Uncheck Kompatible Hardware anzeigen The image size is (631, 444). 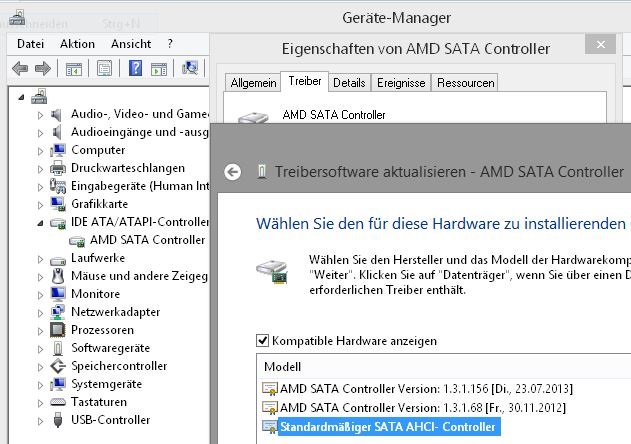pyautogui.click(x=262, y=341)
